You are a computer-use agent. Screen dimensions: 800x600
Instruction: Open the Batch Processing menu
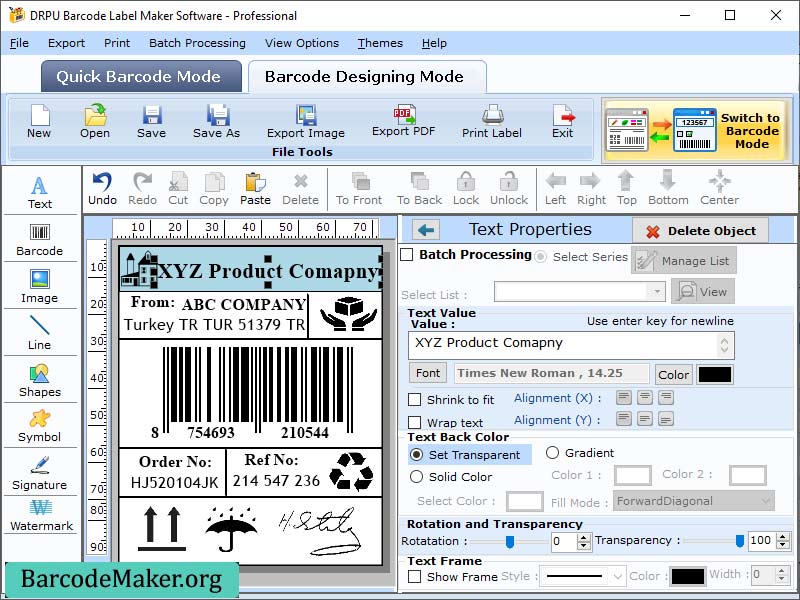tap(197, 43)
